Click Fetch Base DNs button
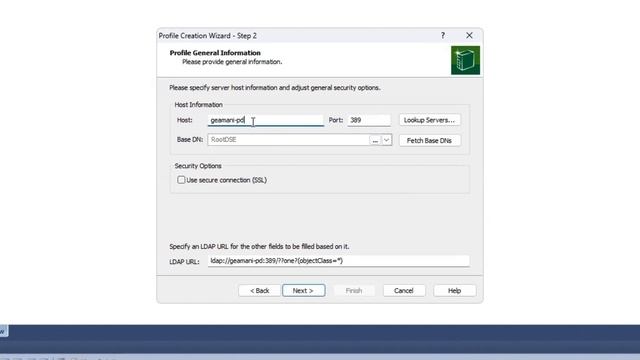This screenshot has height=360, width=640. tap(429, 140)
